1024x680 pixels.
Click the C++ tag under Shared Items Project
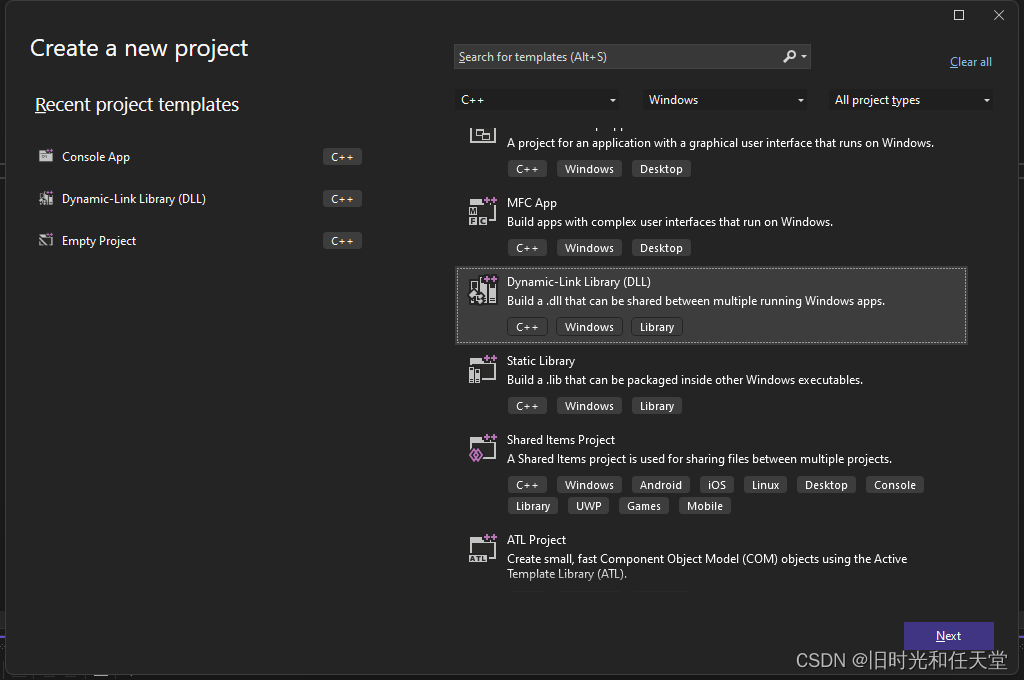click(x=527, y=485)
